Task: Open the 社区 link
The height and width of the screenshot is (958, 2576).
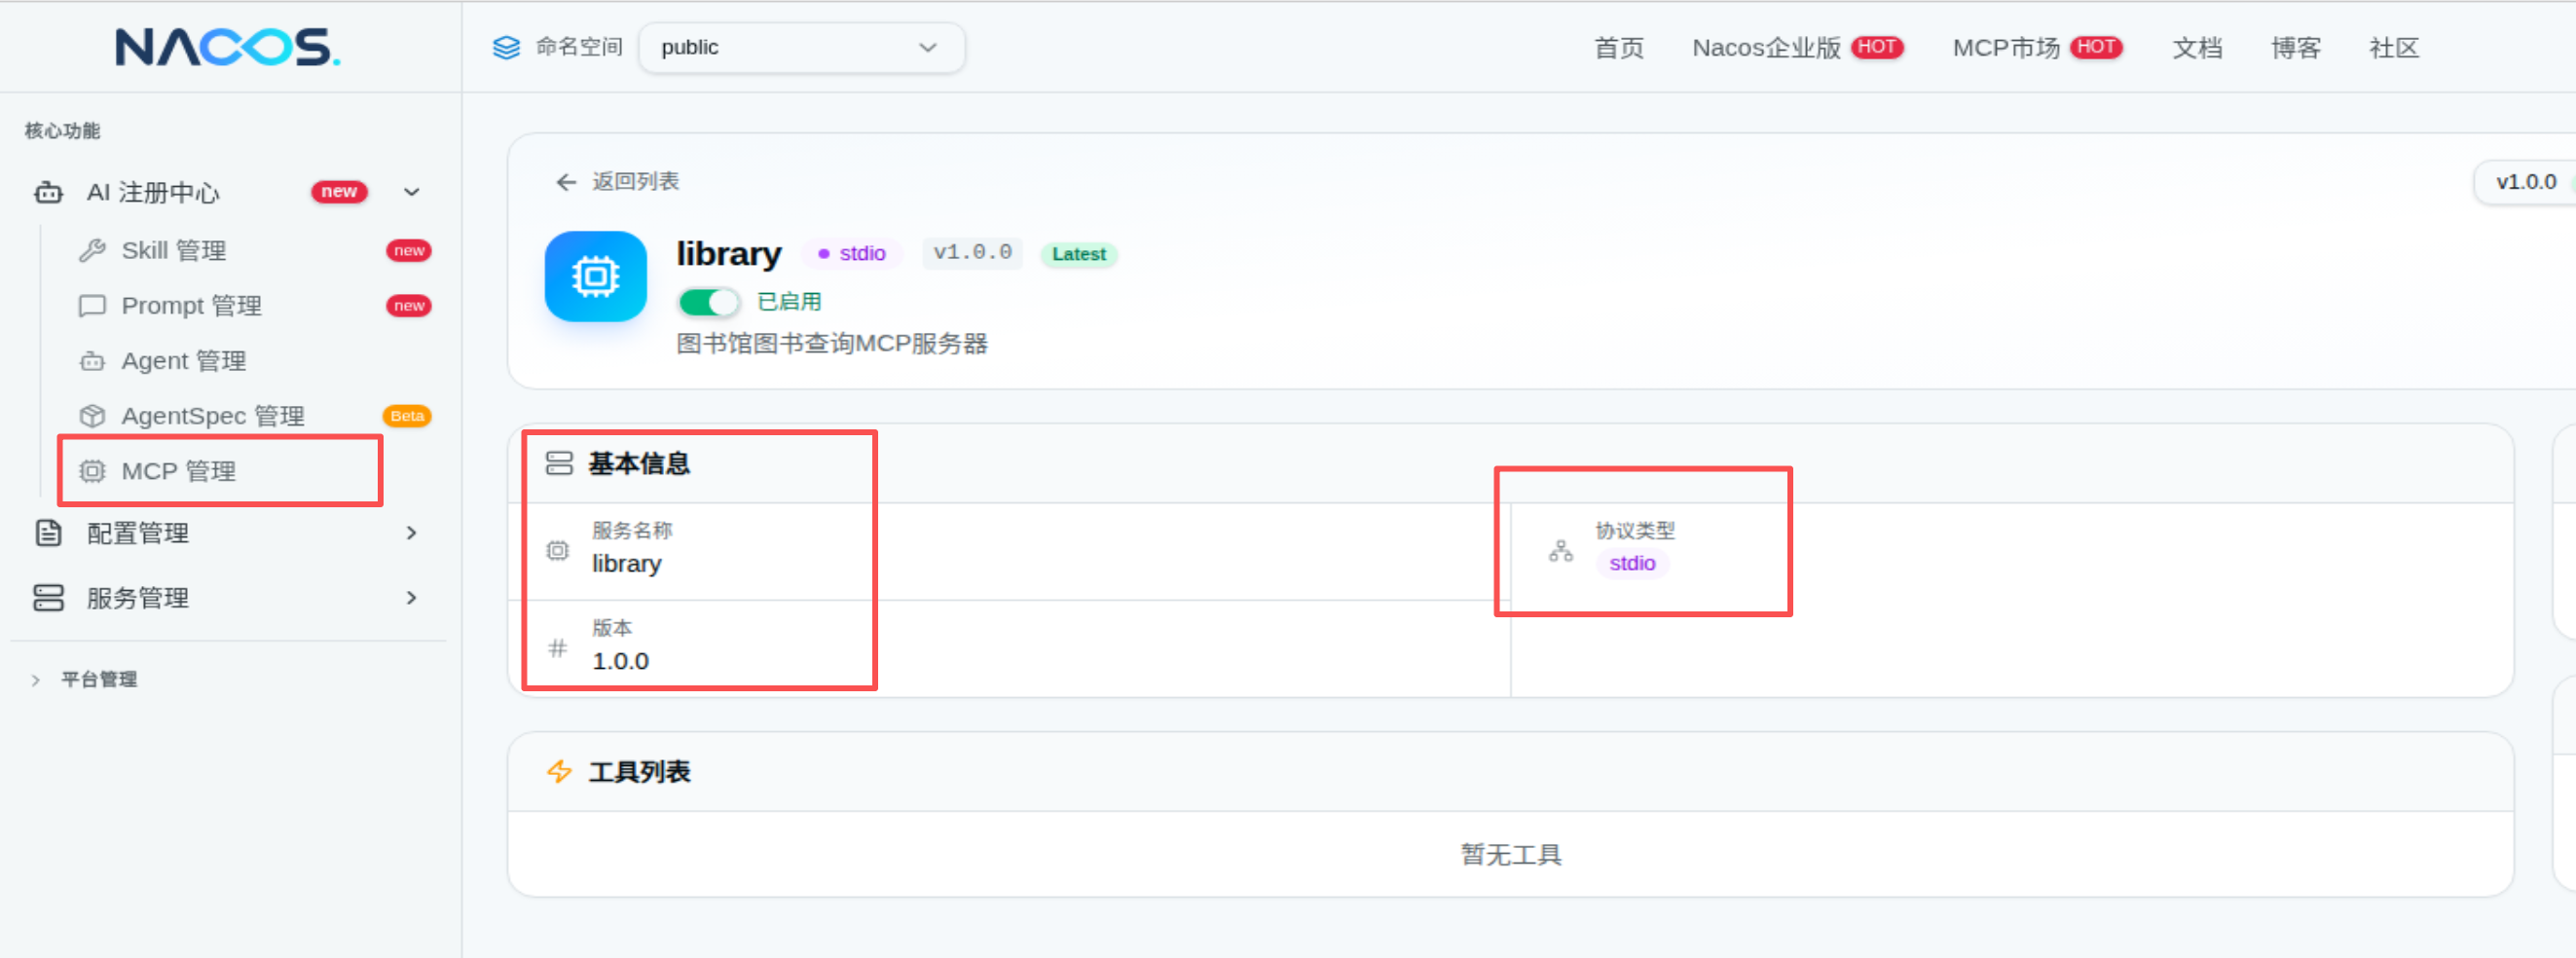Action: point(2393,47)
